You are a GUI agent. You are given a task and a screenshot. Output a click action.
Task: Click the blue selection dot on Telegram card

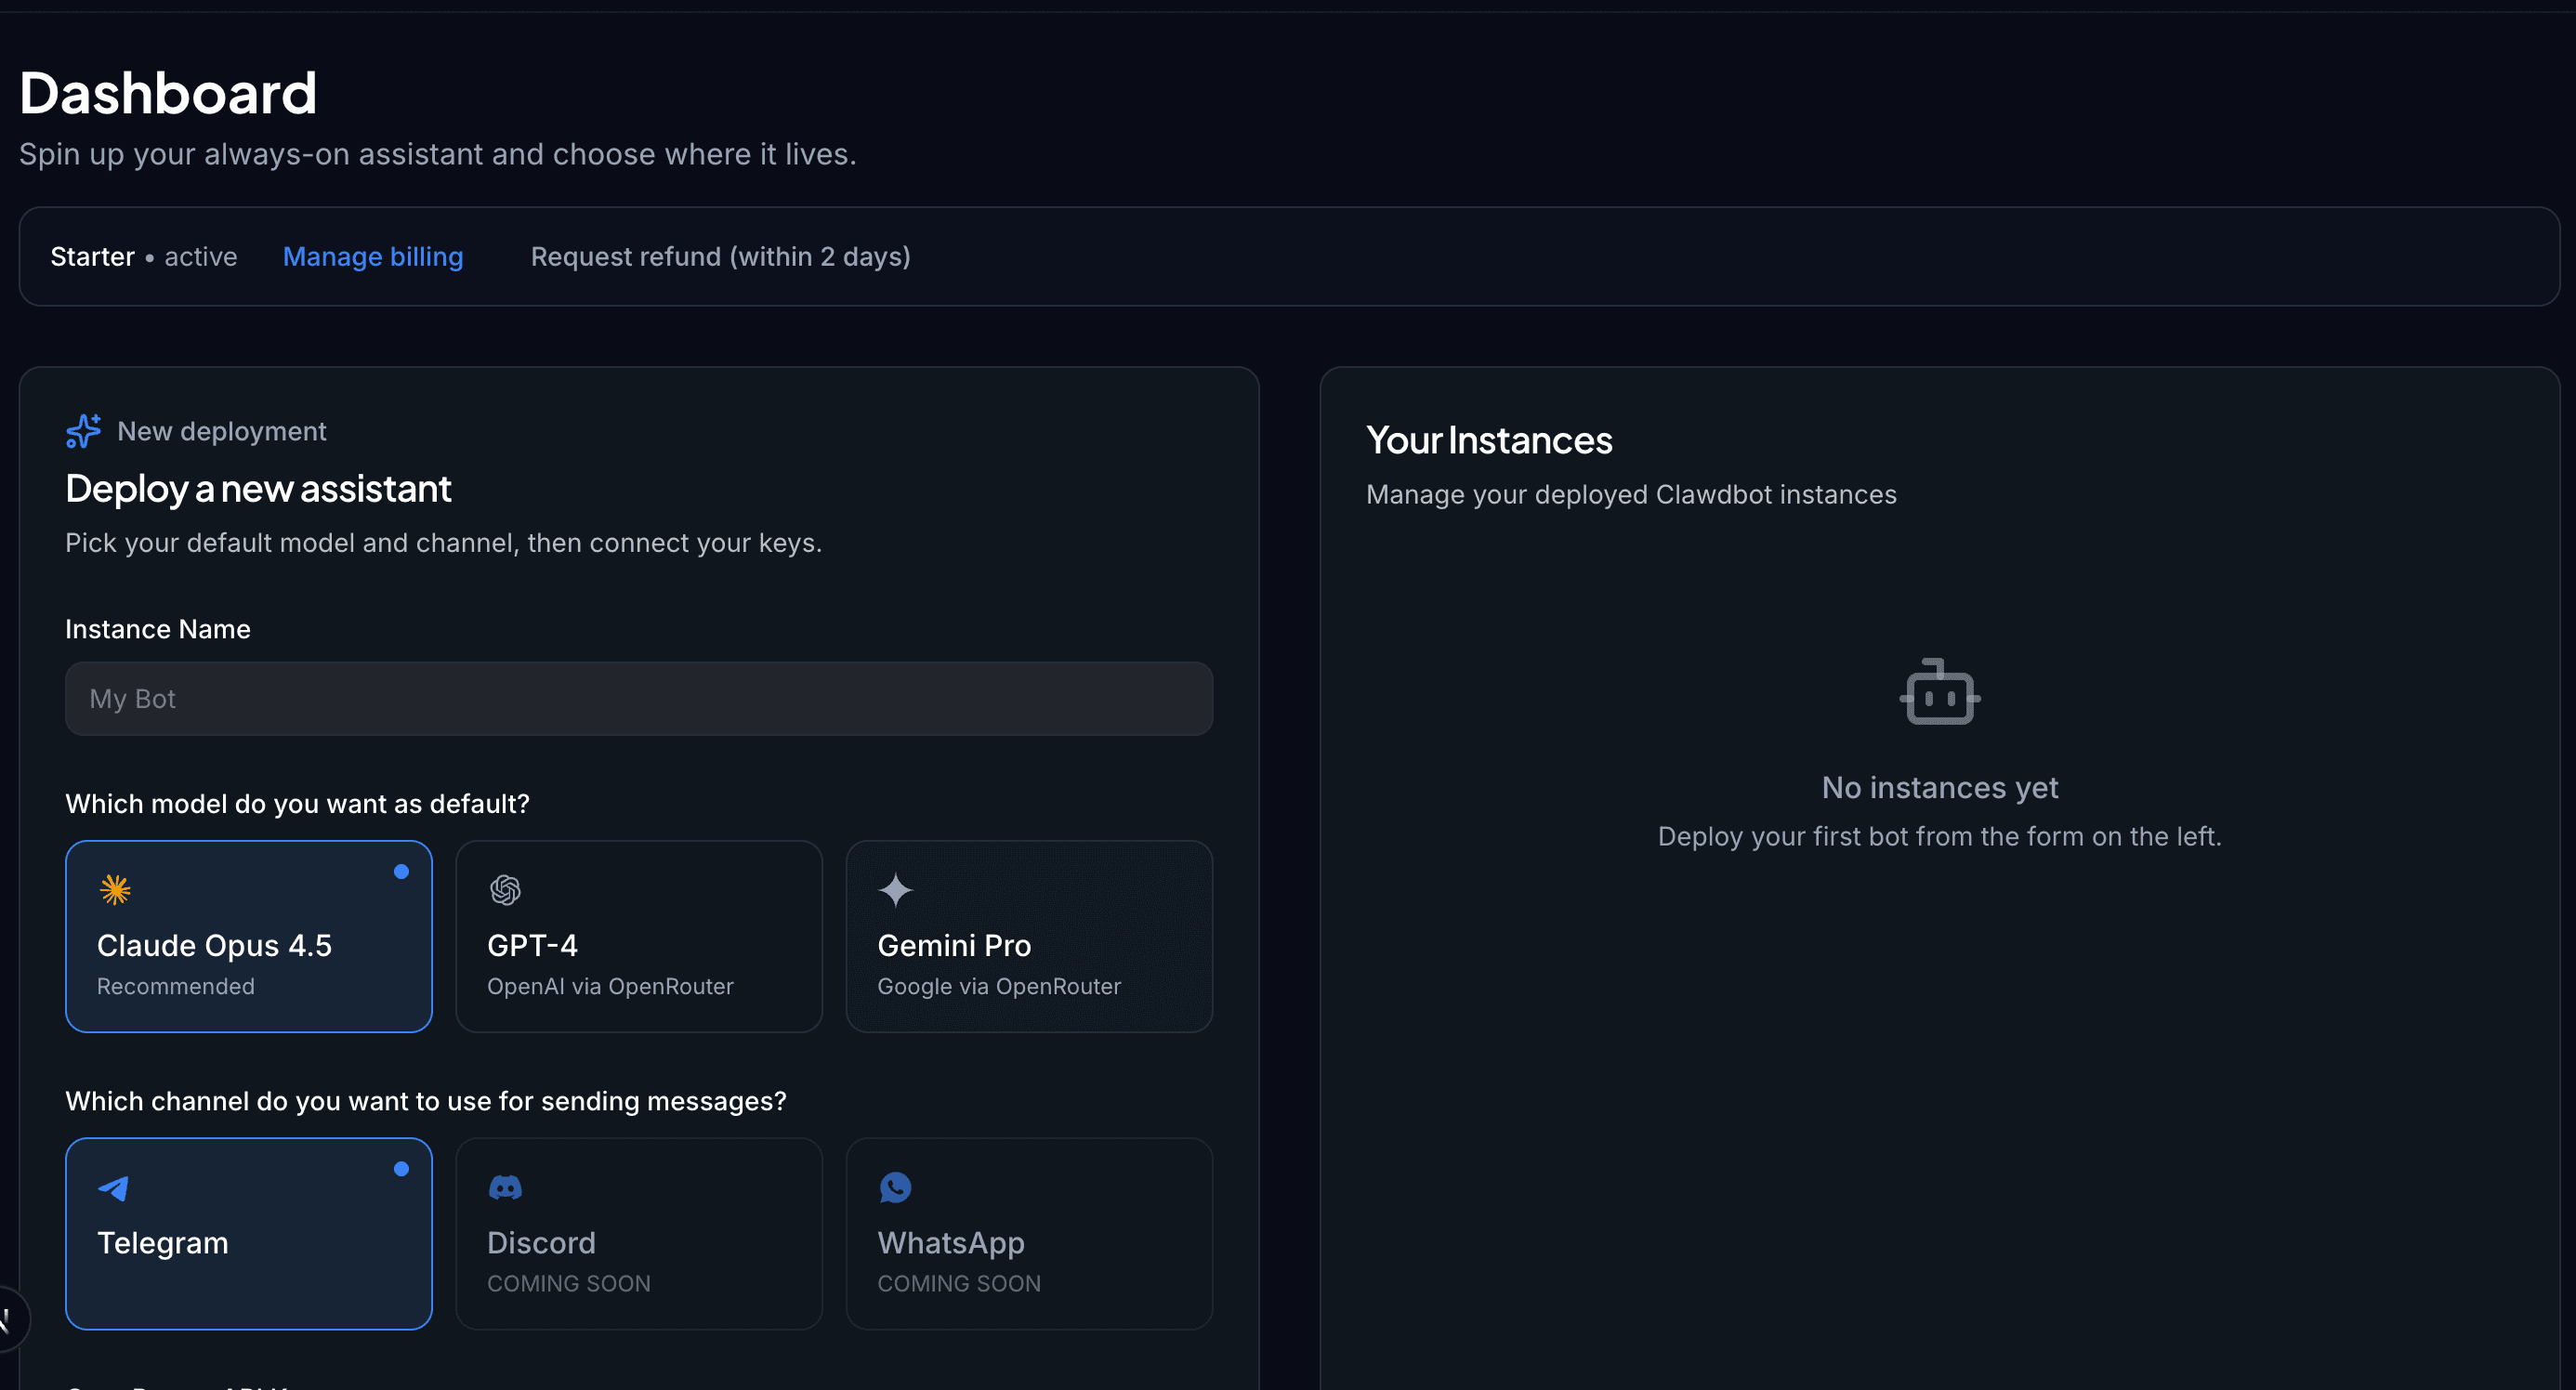click(402, 1168)
